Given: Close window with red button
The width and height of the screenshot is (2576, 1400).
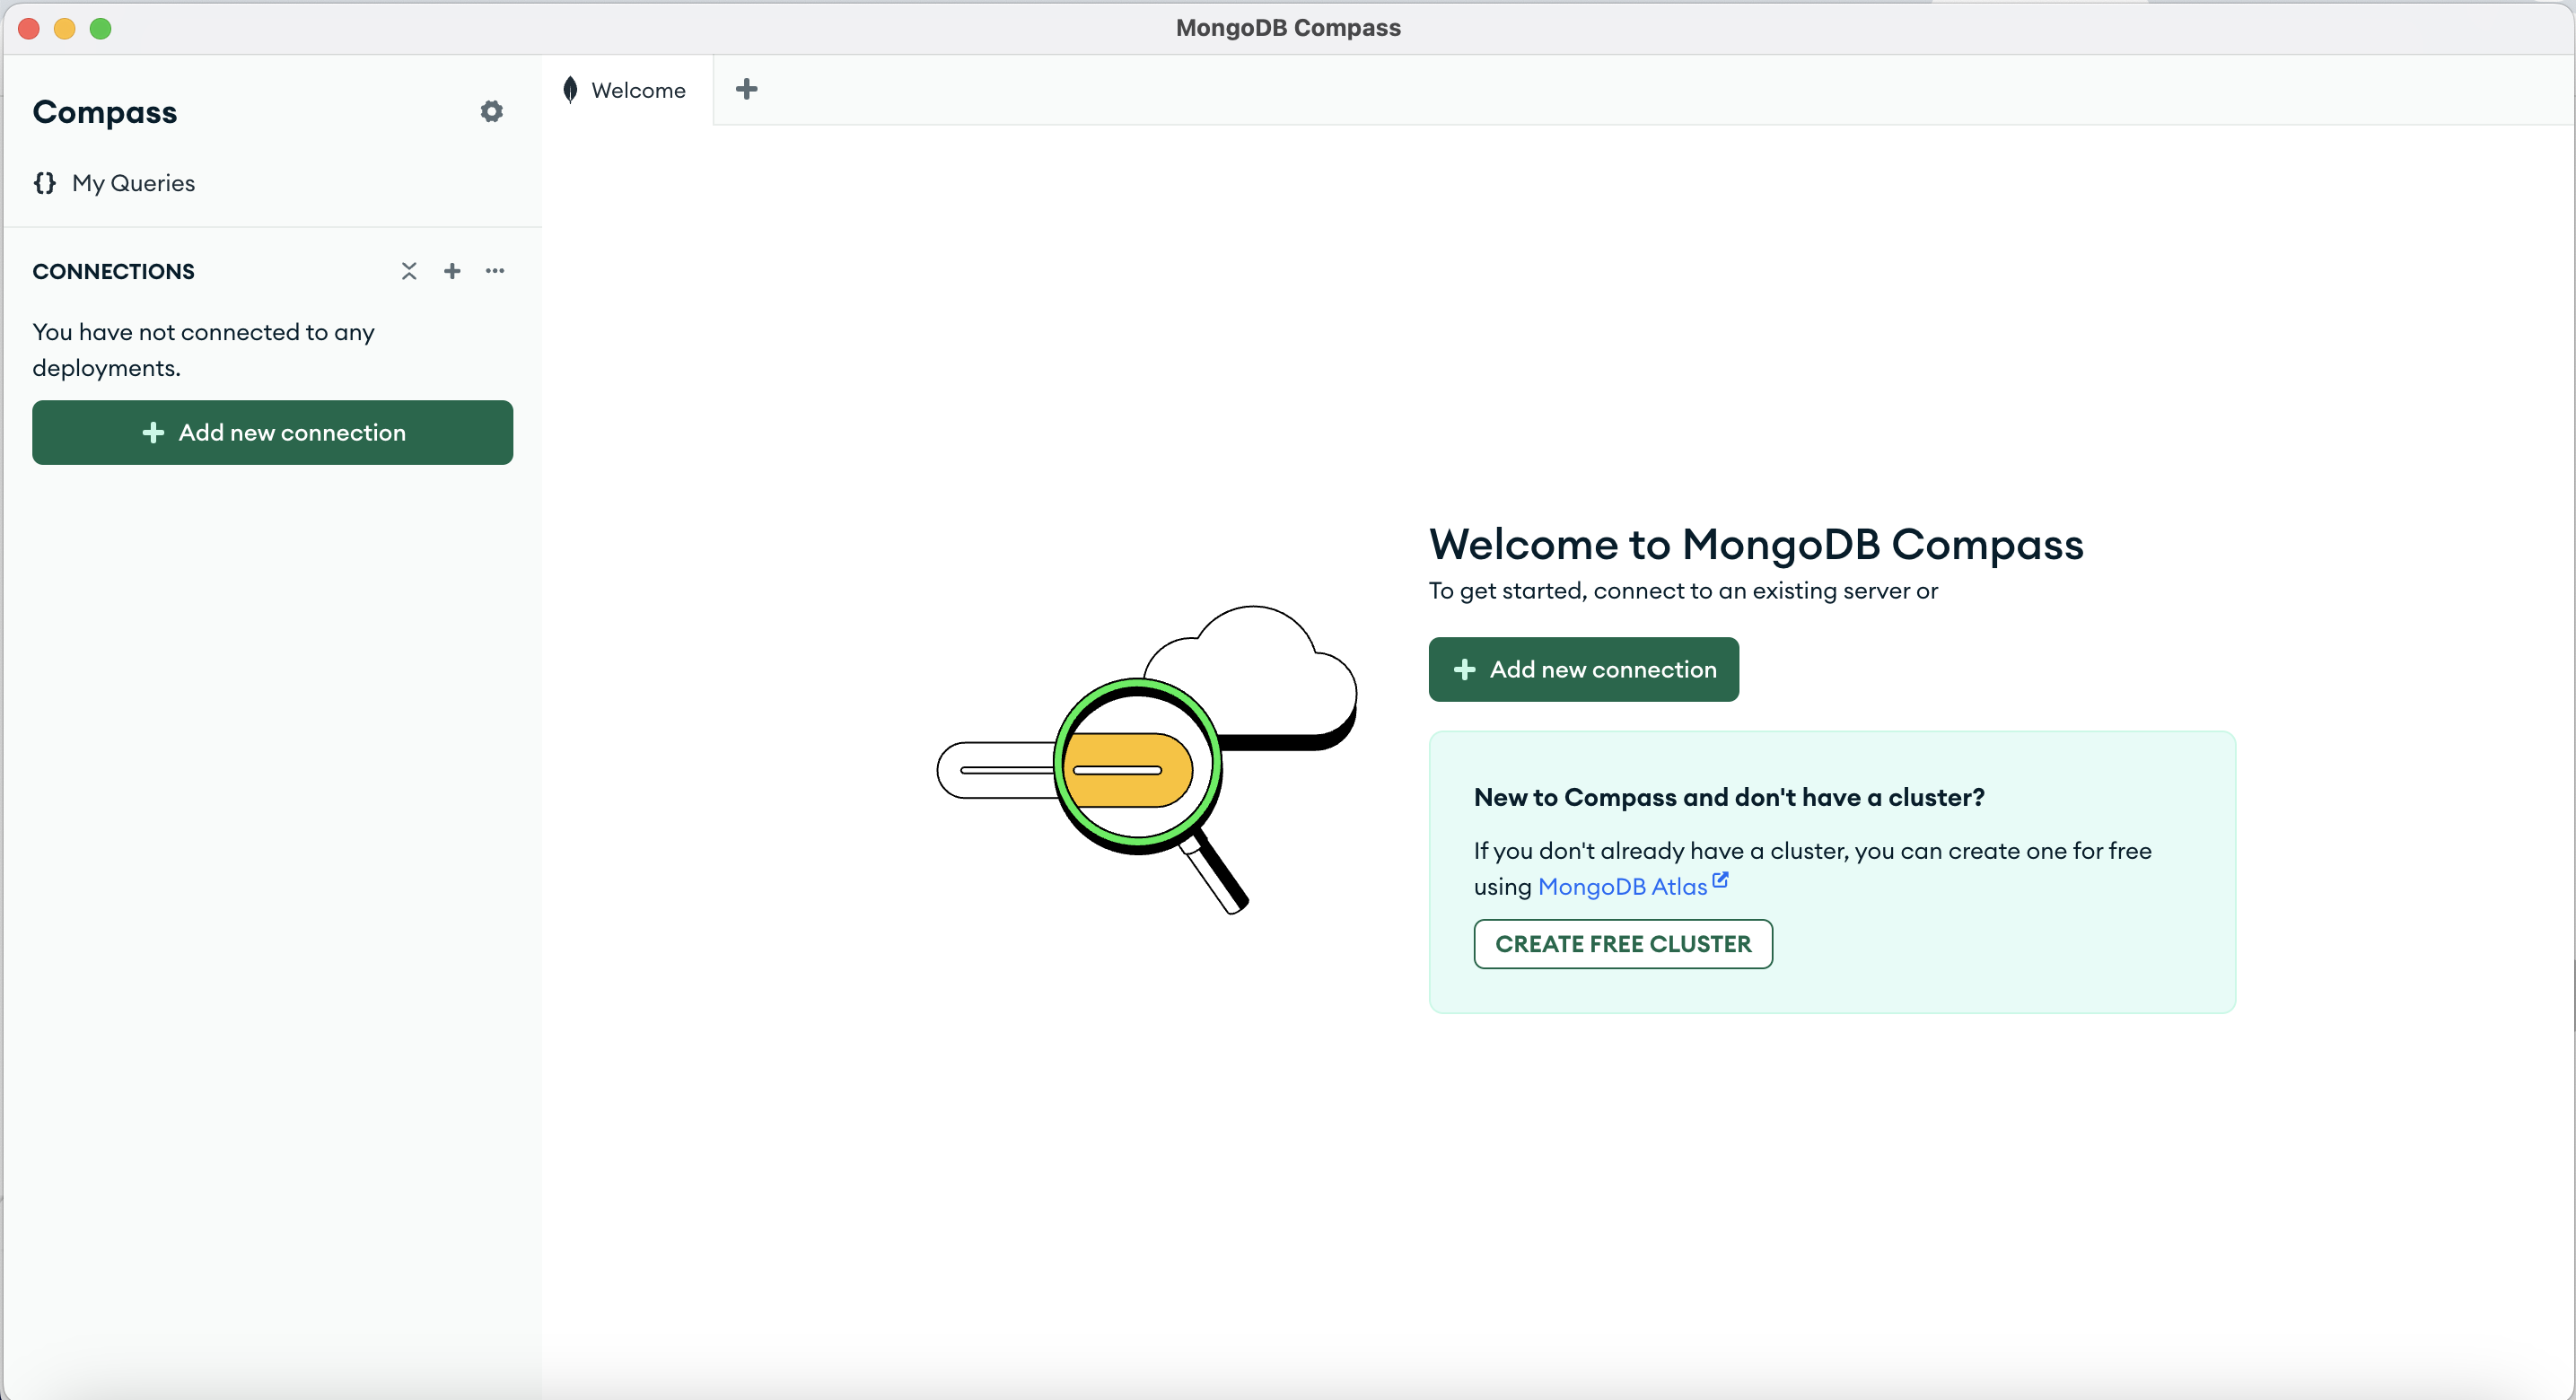Looking at the screenshot, I should [29, 28].
